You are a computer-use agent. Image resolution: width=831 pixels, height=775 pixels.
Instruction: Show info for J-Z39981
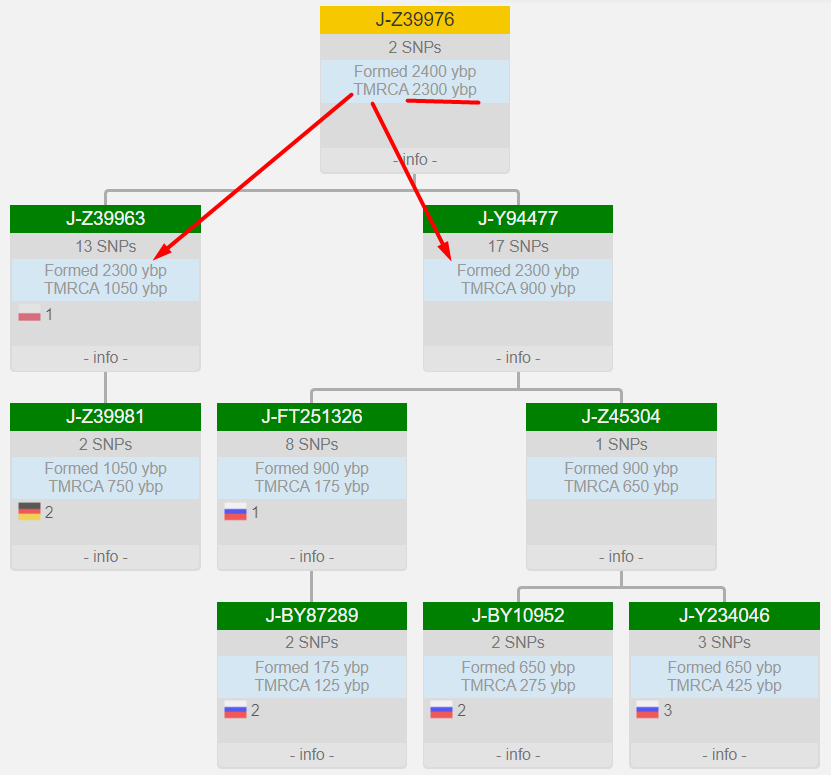pyautogui.click(x=105, y=557)
